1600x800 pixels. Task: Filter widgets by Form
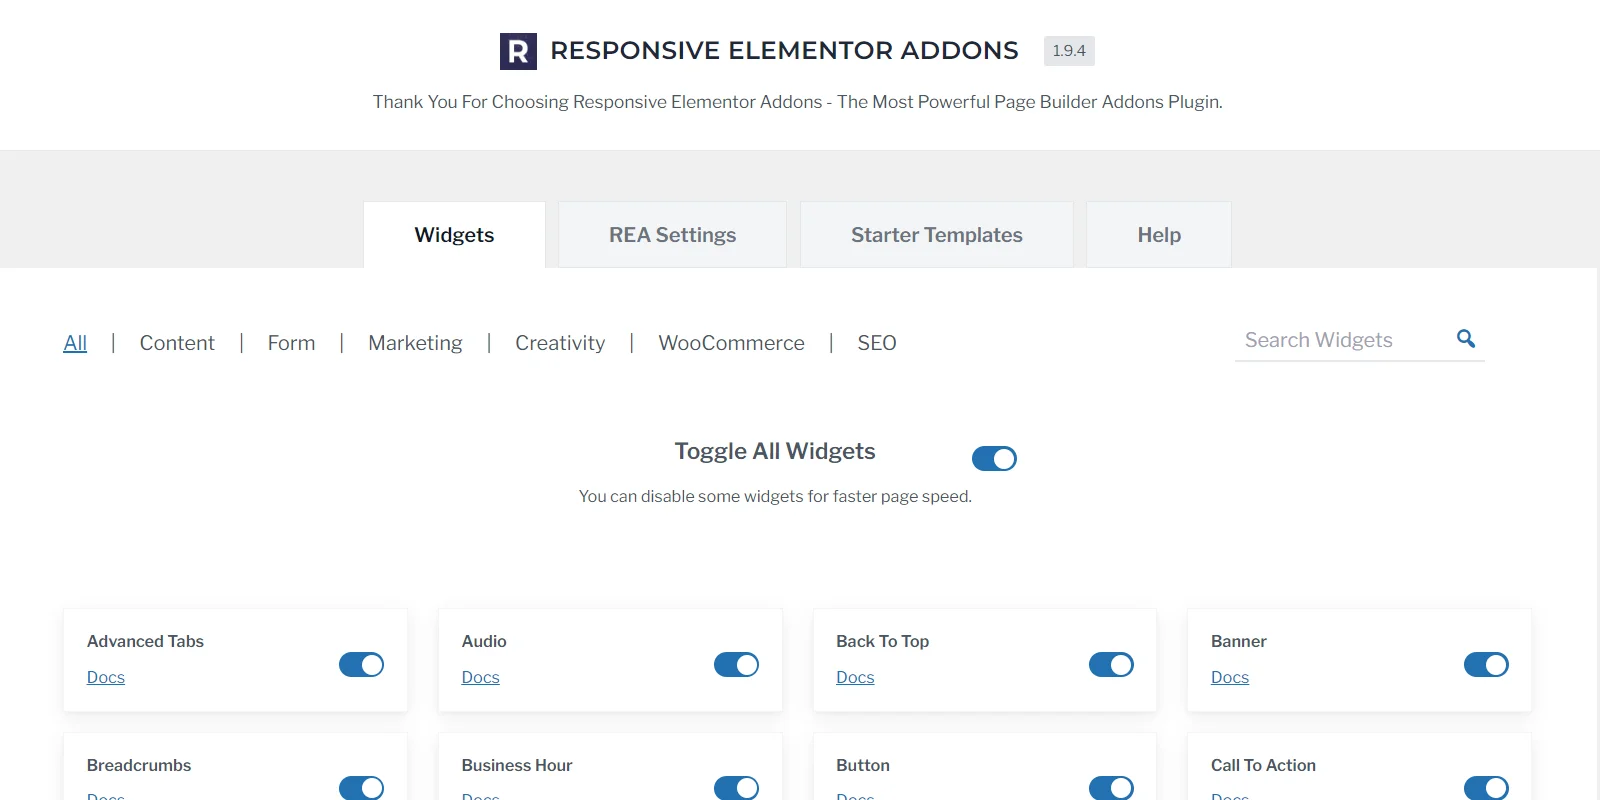pyautogui.click(x=291, y=343)
